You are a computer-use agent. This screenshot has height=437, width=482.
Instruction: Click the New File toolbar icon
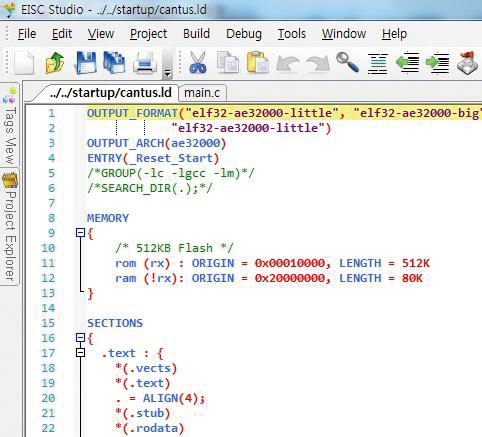pos(24,63)
